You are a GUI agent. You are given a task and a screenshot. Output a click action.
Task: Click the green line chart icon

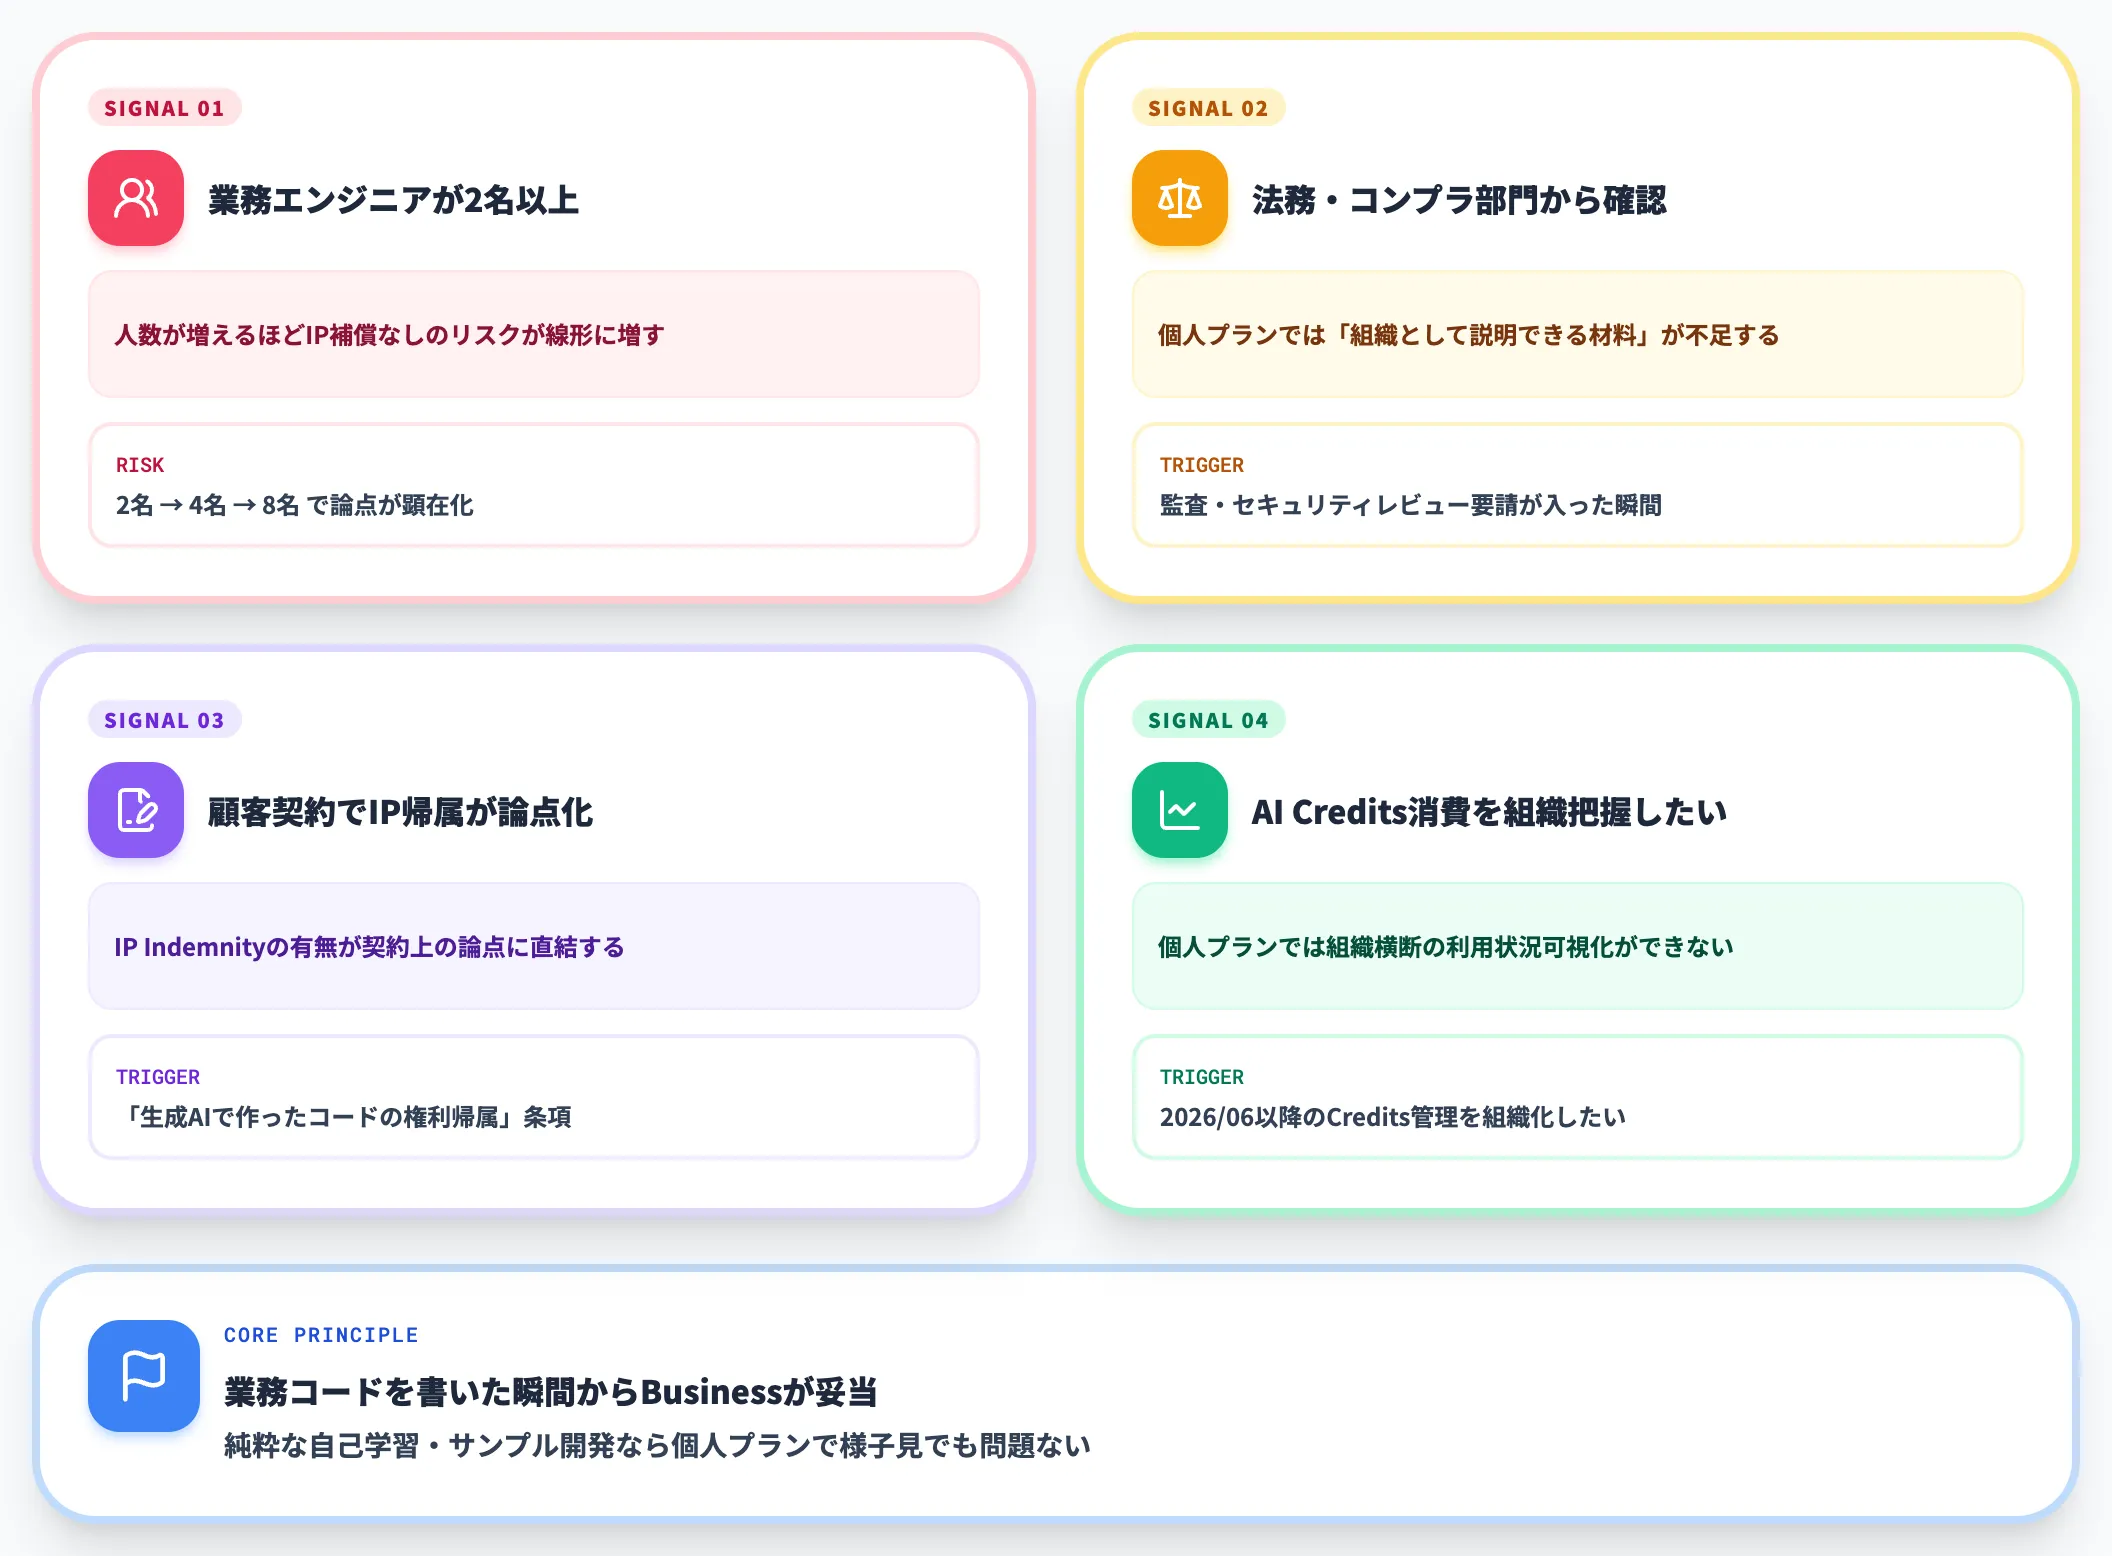(x=1180, y=810)
